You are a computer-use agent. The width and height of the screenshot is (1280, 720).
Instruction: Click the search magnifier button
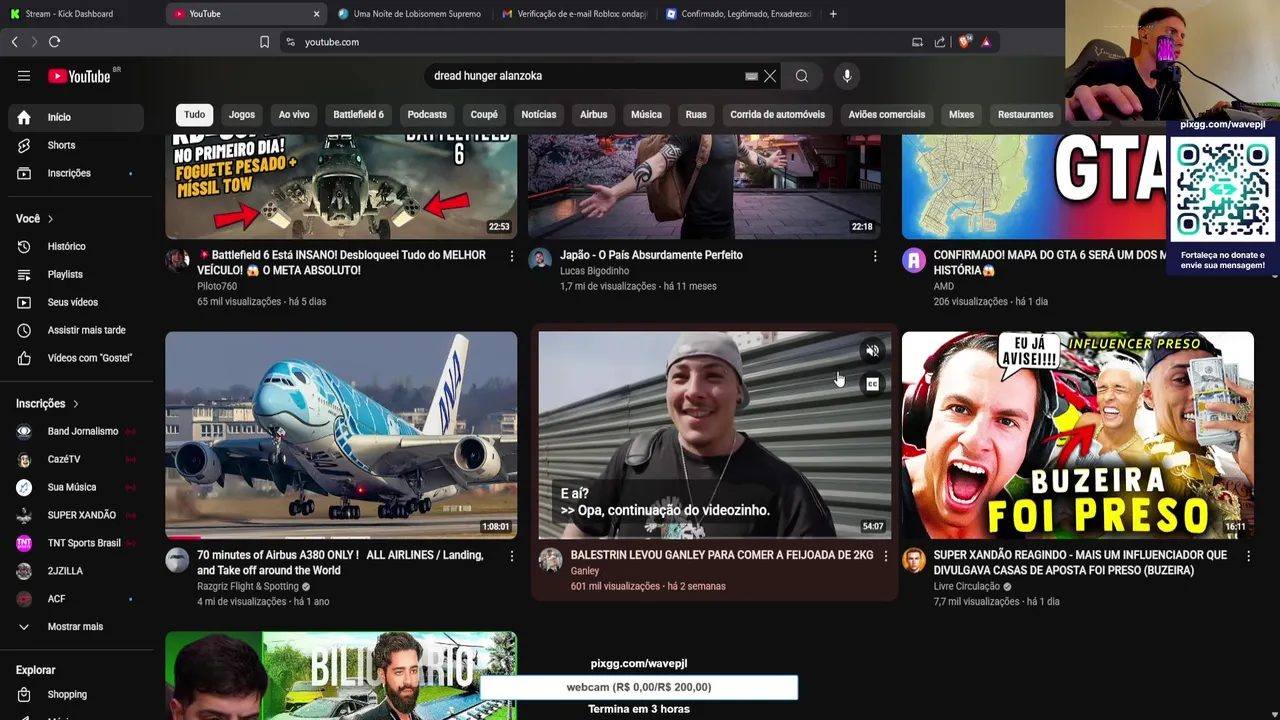pyautogui.click(x=802, y=76)
